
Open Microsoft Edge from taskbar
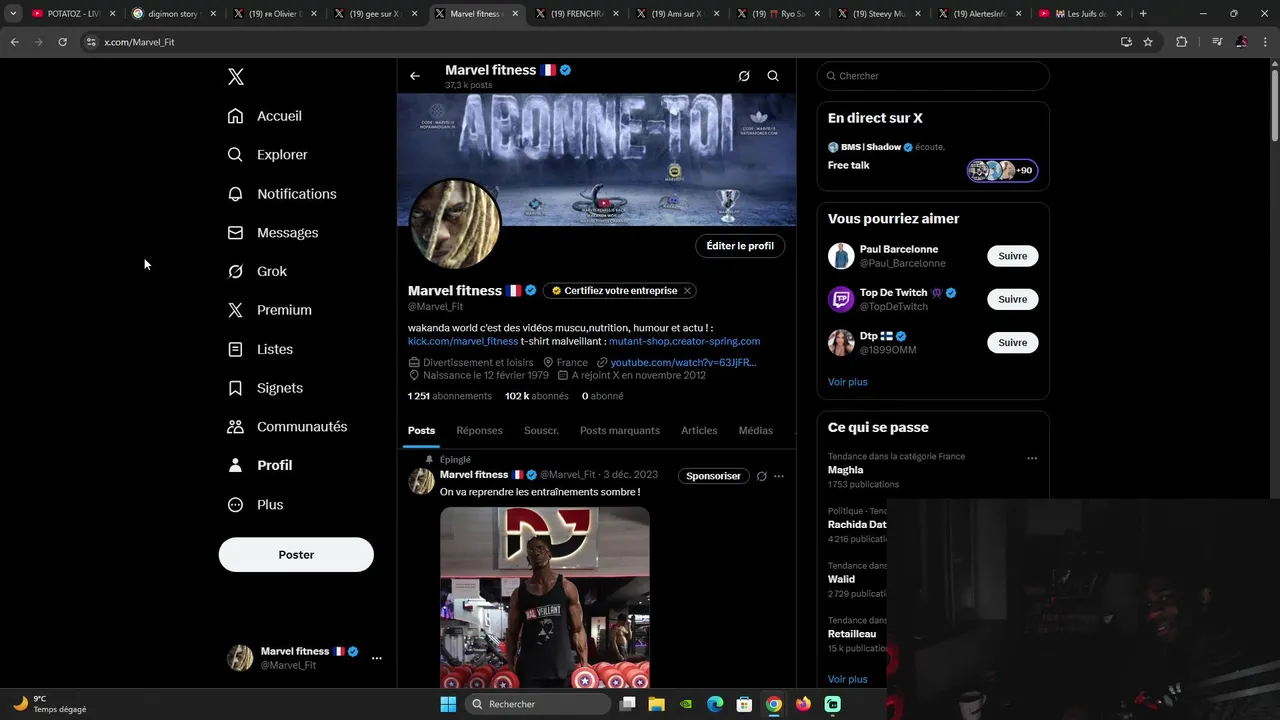pos(715,704)
